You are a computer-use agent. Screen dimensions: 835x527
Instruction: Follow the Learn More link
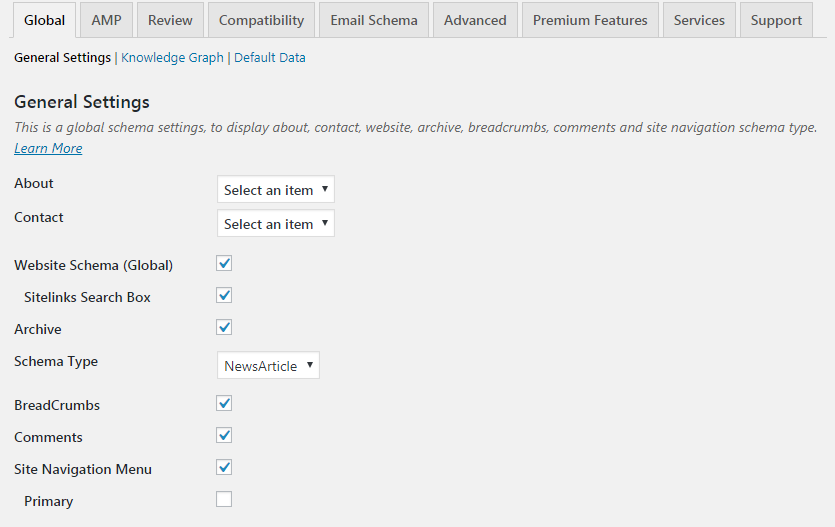[x=48, y=148]
